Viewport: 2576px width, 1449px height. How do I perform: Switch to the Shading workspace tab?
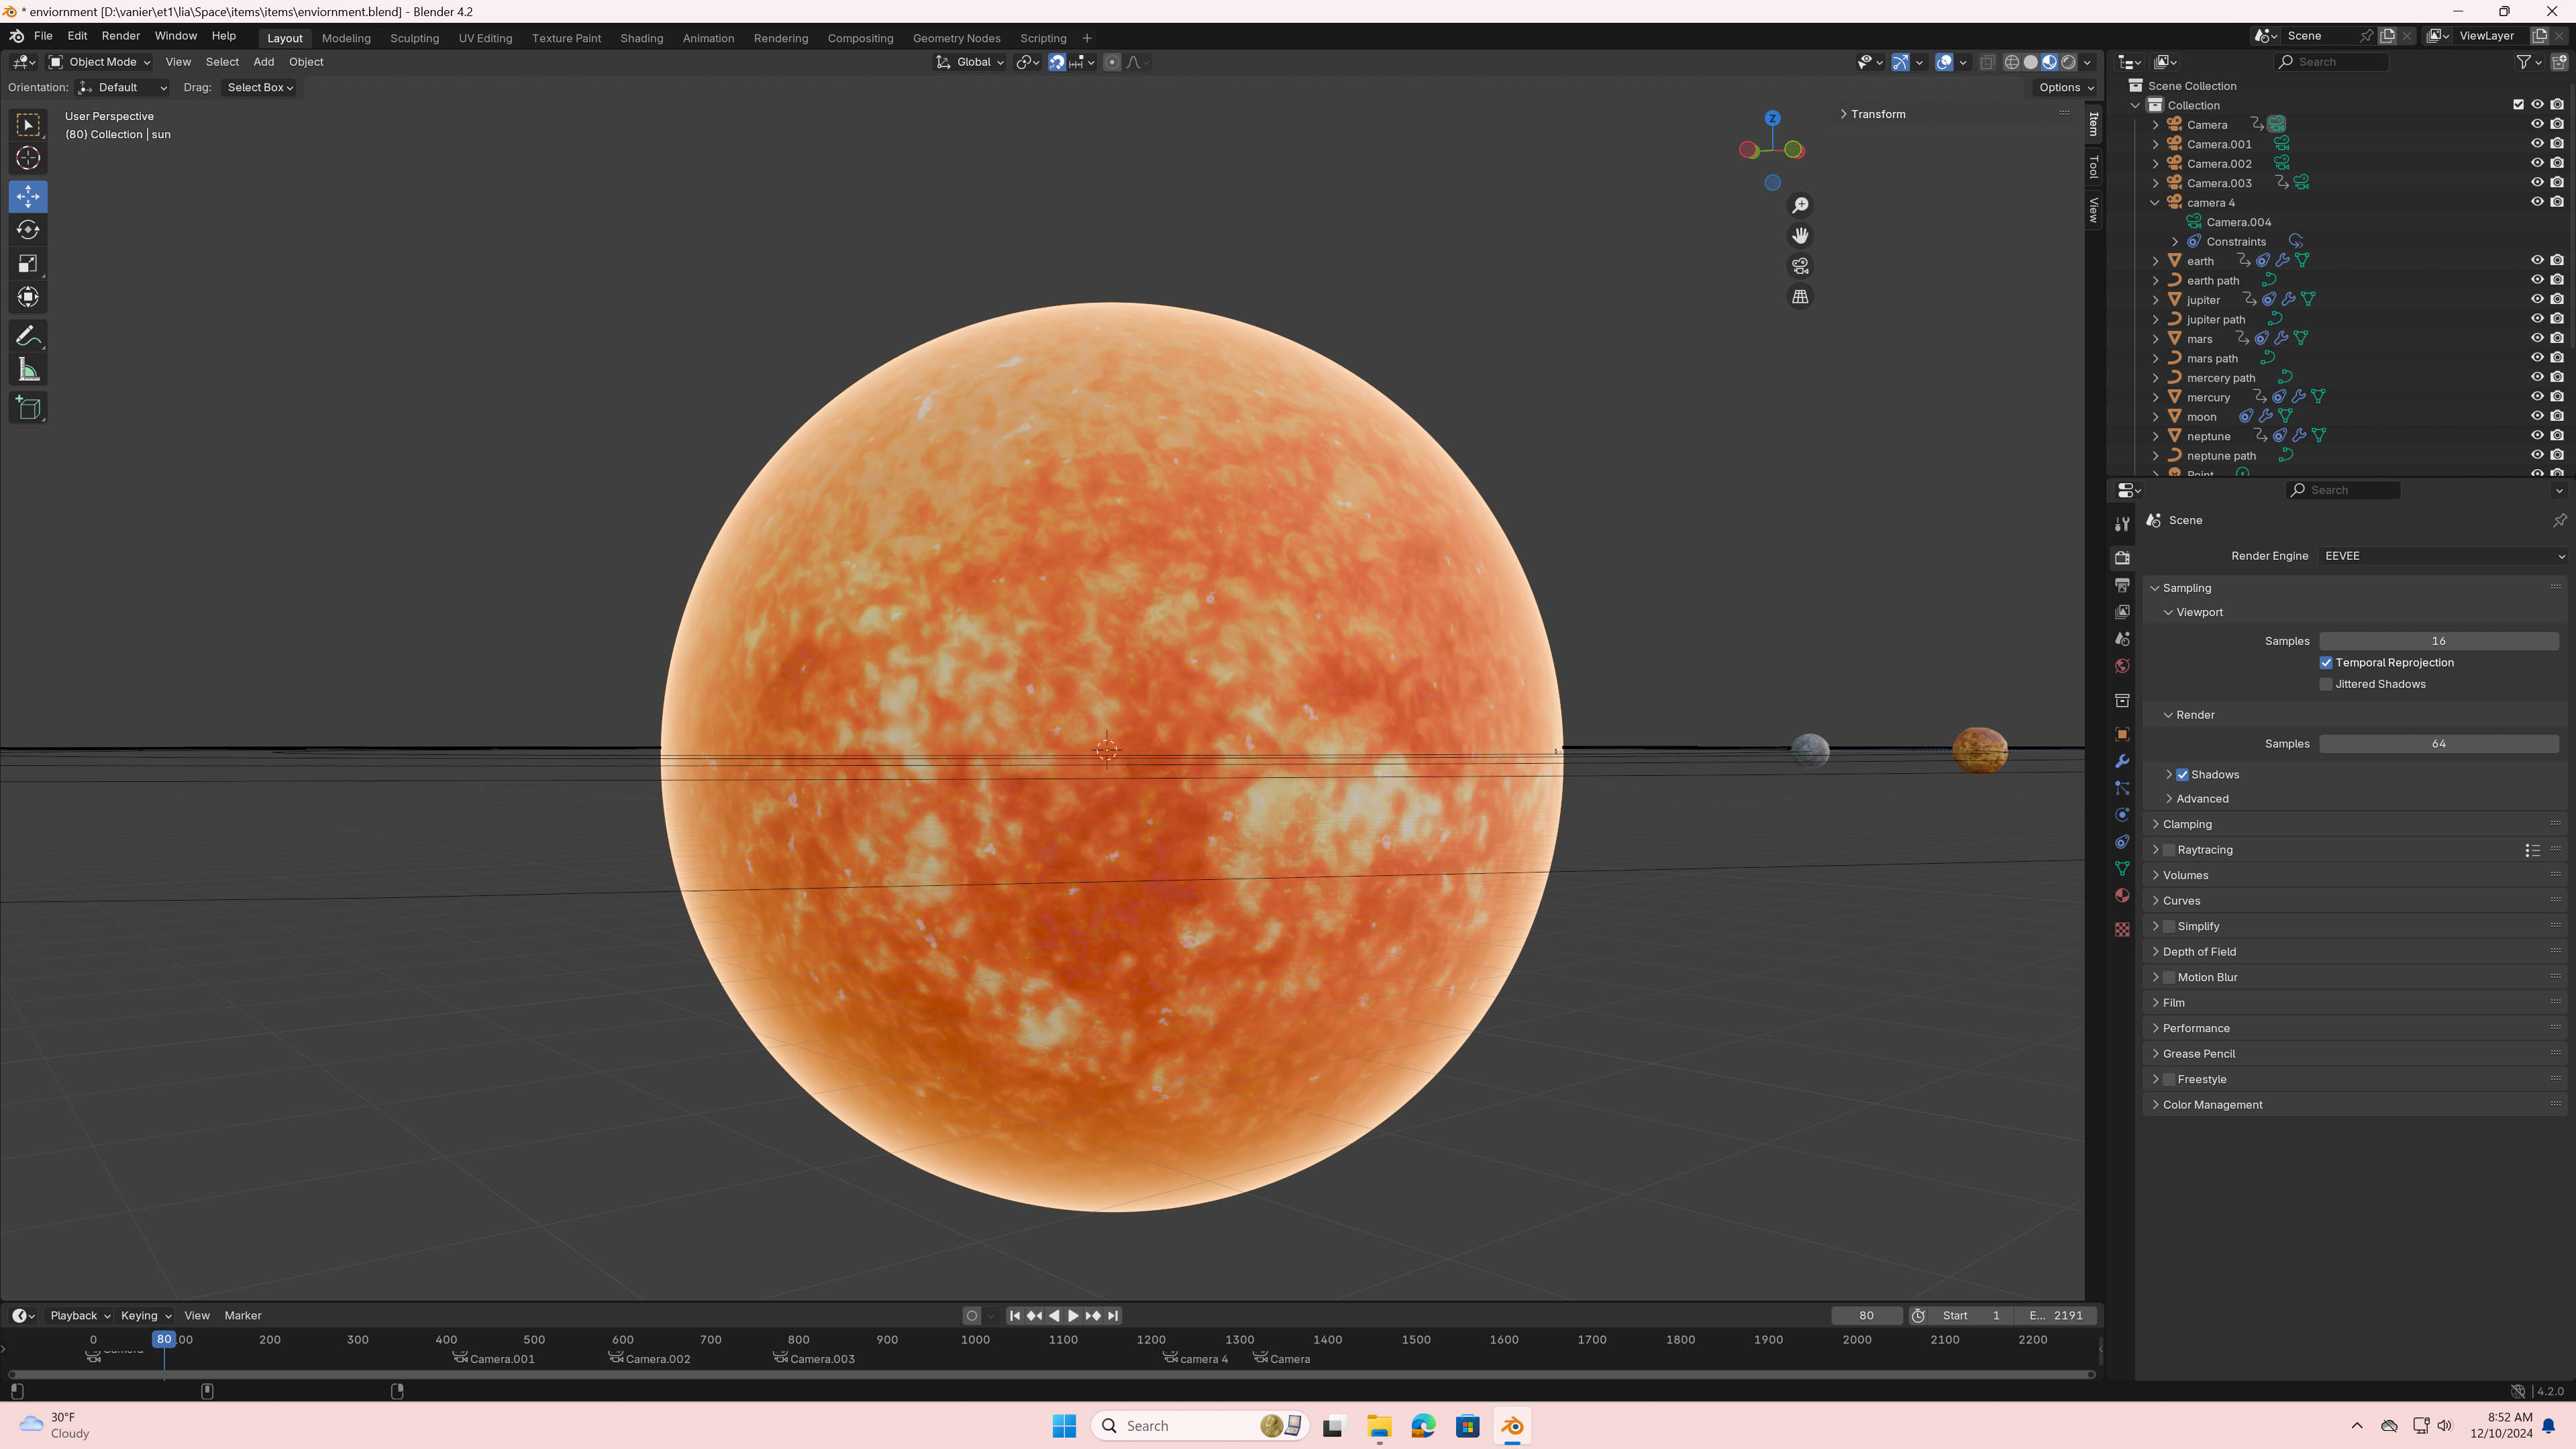pos(641,38)
